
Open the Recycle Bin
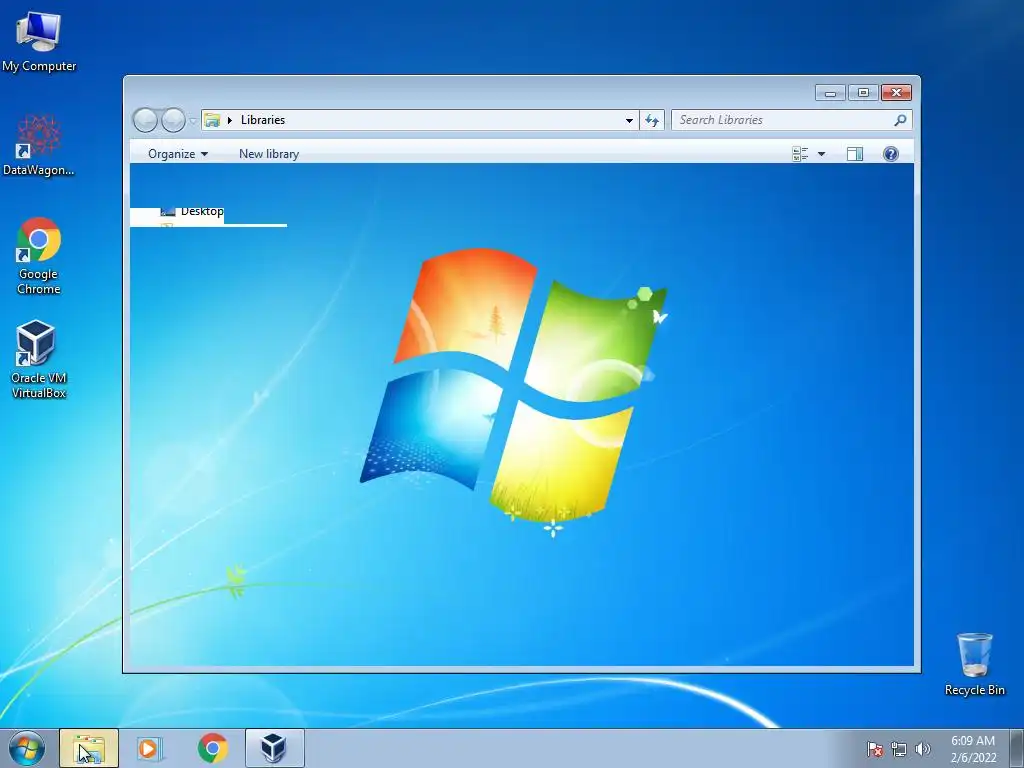pyautogui.click(x=974, y=664)
